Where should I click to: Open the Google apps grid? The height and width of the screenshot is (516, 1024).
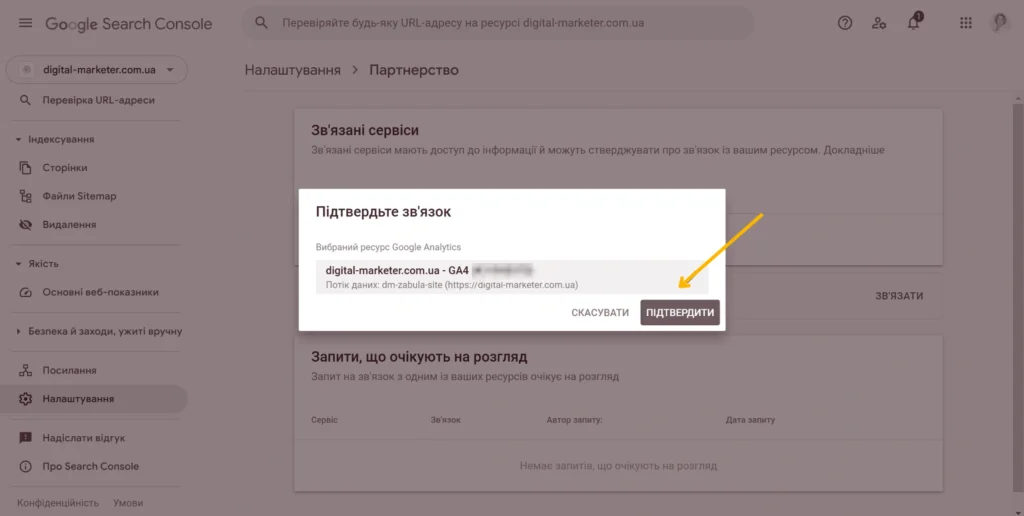[966, 23]
